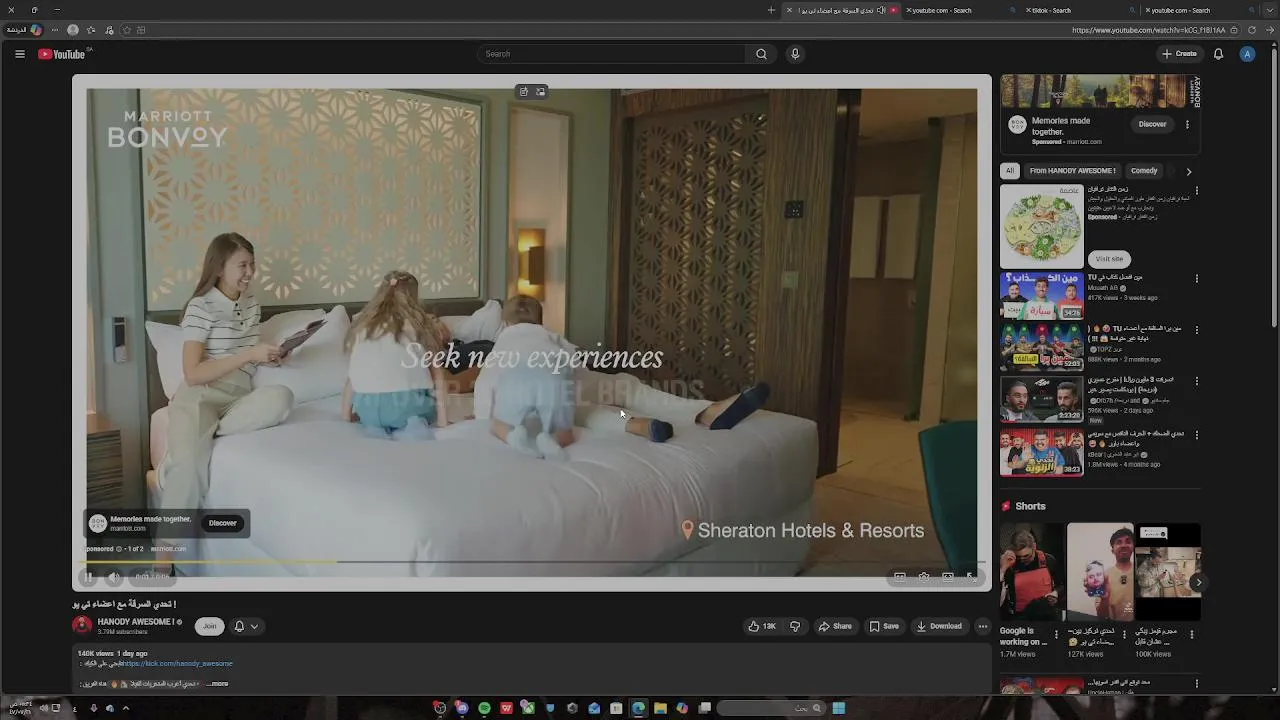Mute the video using the speaker icon
The height and width of the screenshot is (720, 1280).
coord(114,577)
